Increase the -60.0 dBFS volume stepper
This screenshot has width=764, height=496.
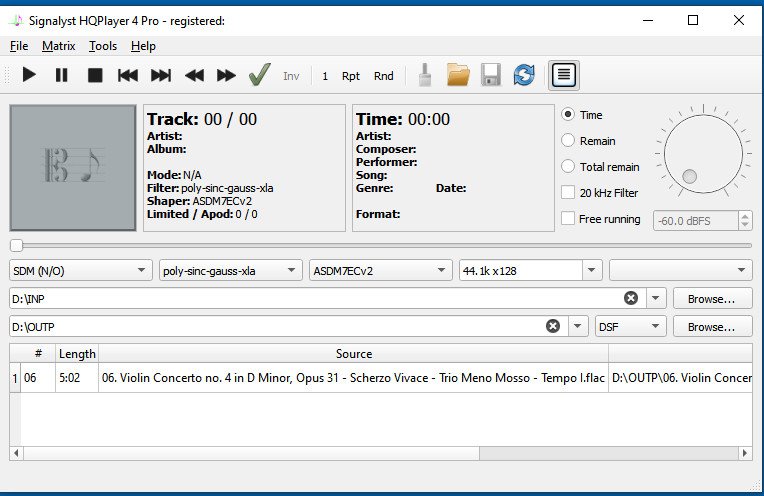pyautogui.click(x=745, y=216)
